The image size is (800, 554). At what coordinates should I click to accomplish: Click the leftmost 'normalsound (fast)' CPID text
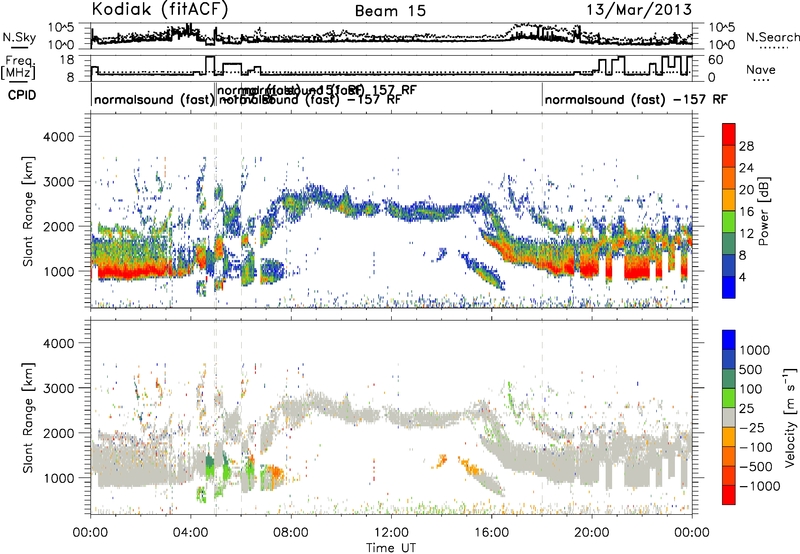coord(154,99)
